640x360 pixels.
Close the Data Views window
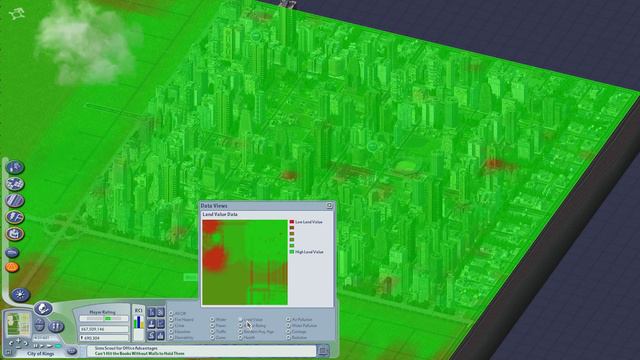[x=329, y=205]
